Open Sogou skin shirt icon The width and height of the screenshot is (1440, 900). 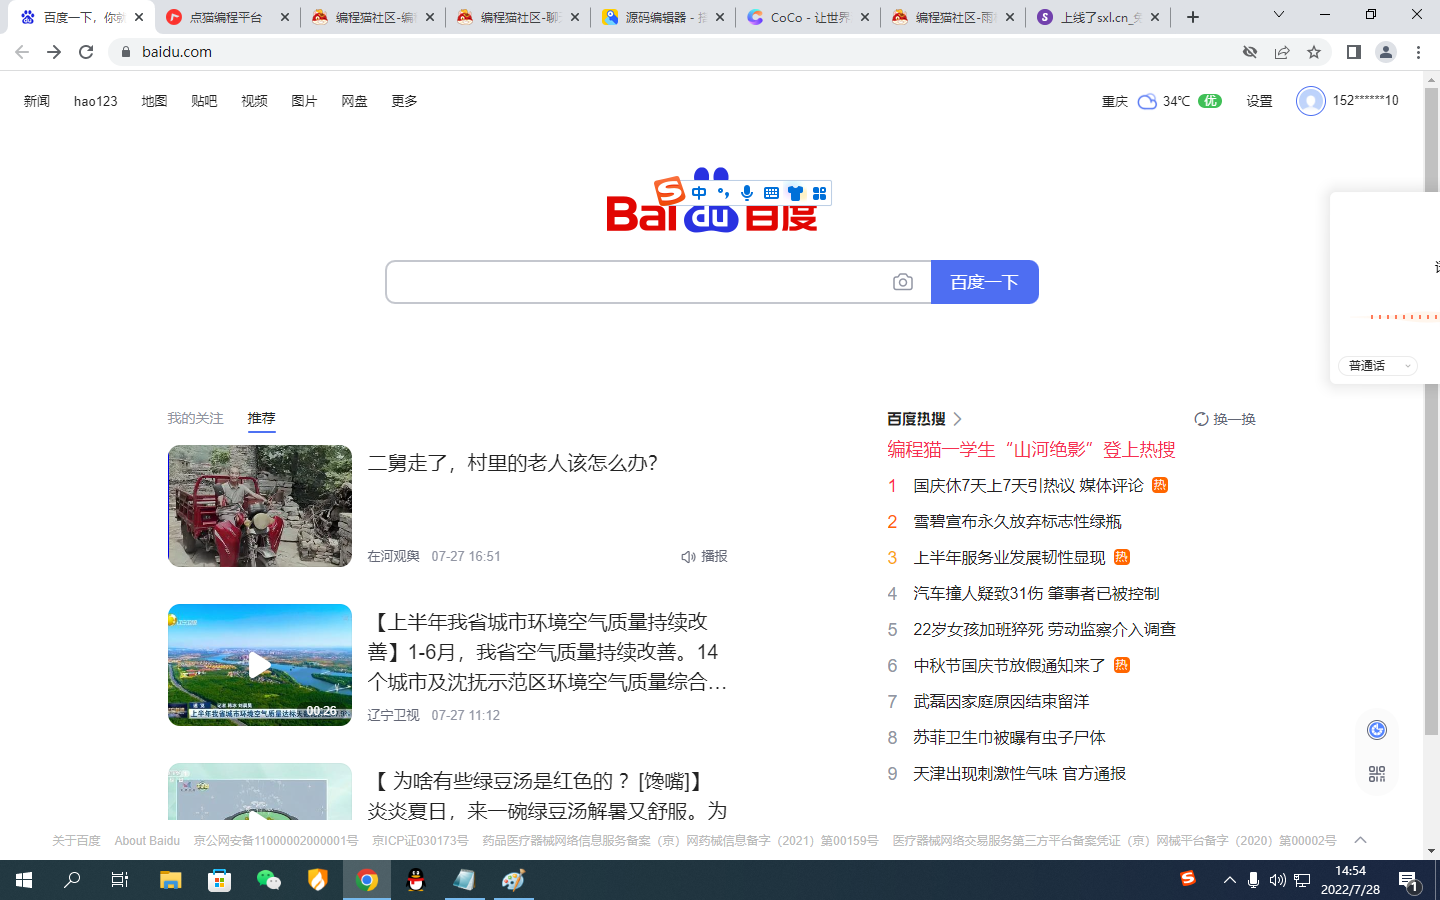coord(796,193)
